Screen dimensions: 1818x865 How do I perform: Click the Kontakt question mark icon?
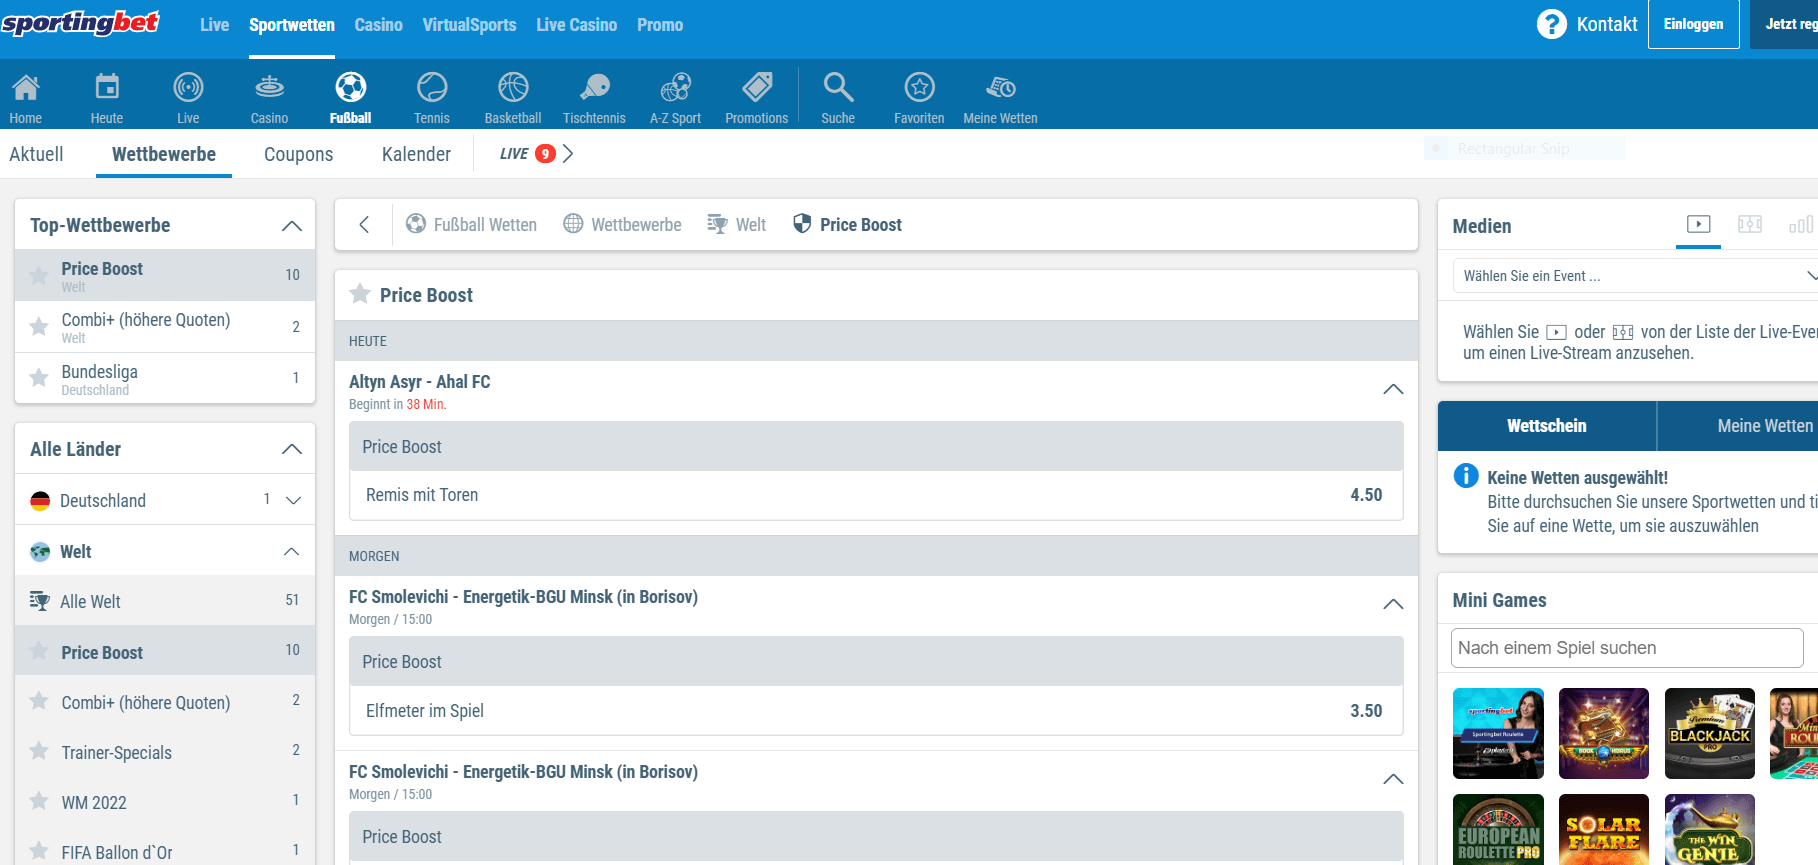click(1551, 24)
